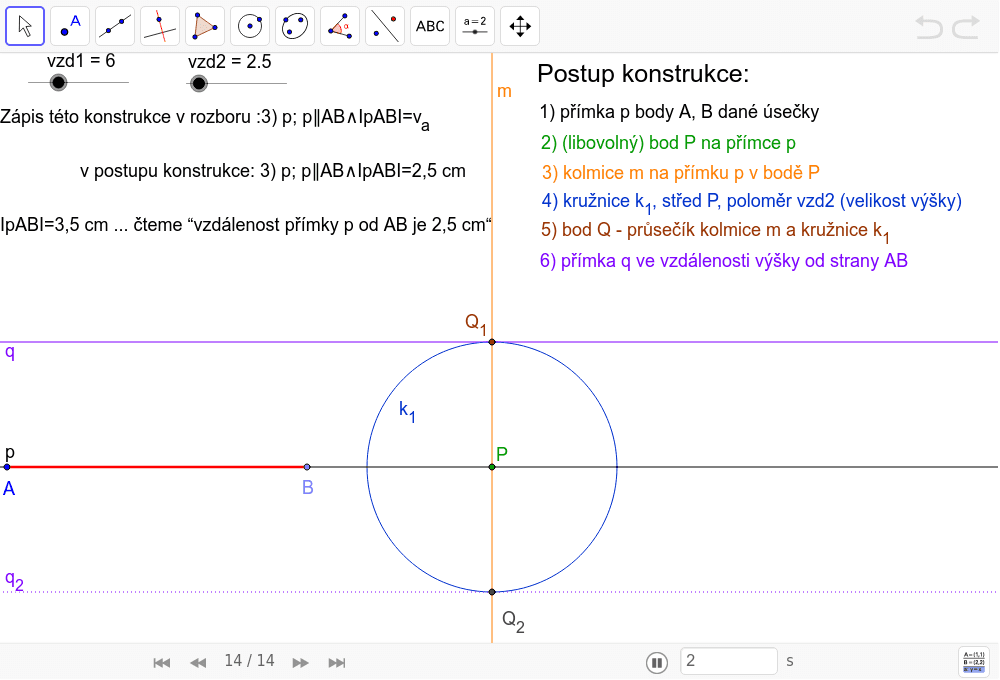Click the k1 circle label
This screenshot has width=1000, height=680.
pos(407,410)
